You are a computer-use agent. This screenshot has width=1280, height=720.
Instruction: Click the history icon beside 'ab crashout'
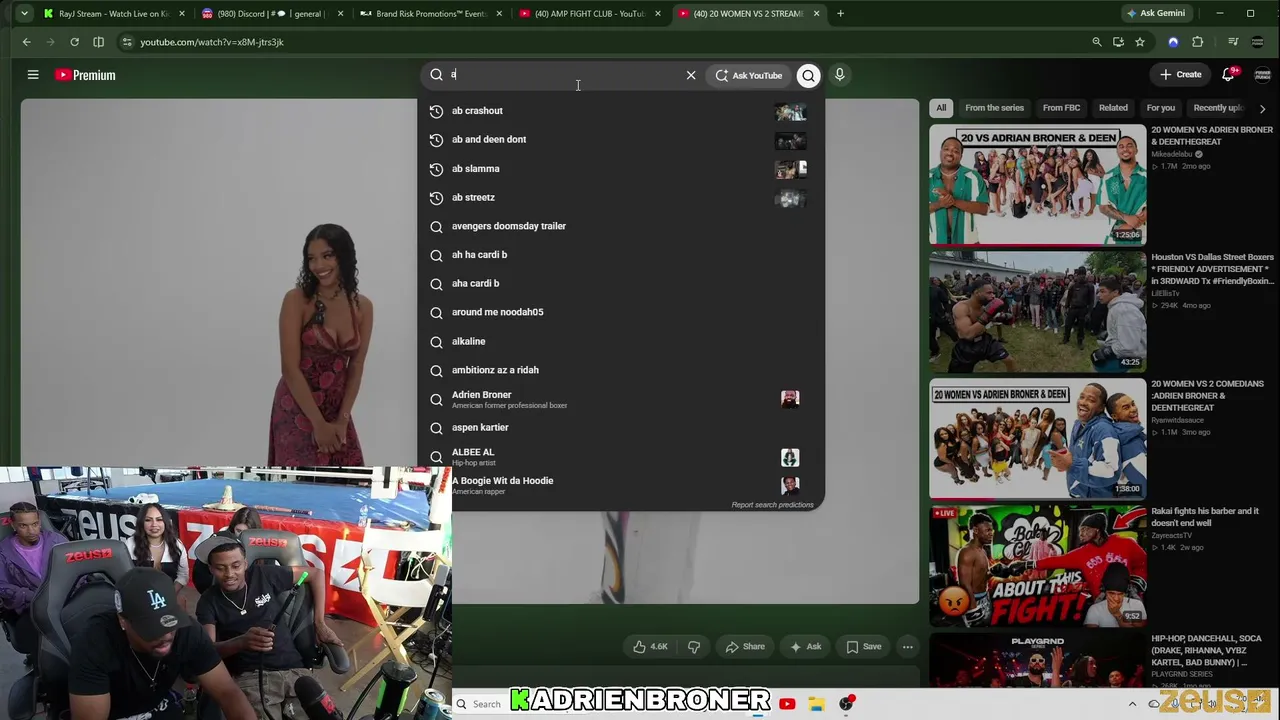436,111
